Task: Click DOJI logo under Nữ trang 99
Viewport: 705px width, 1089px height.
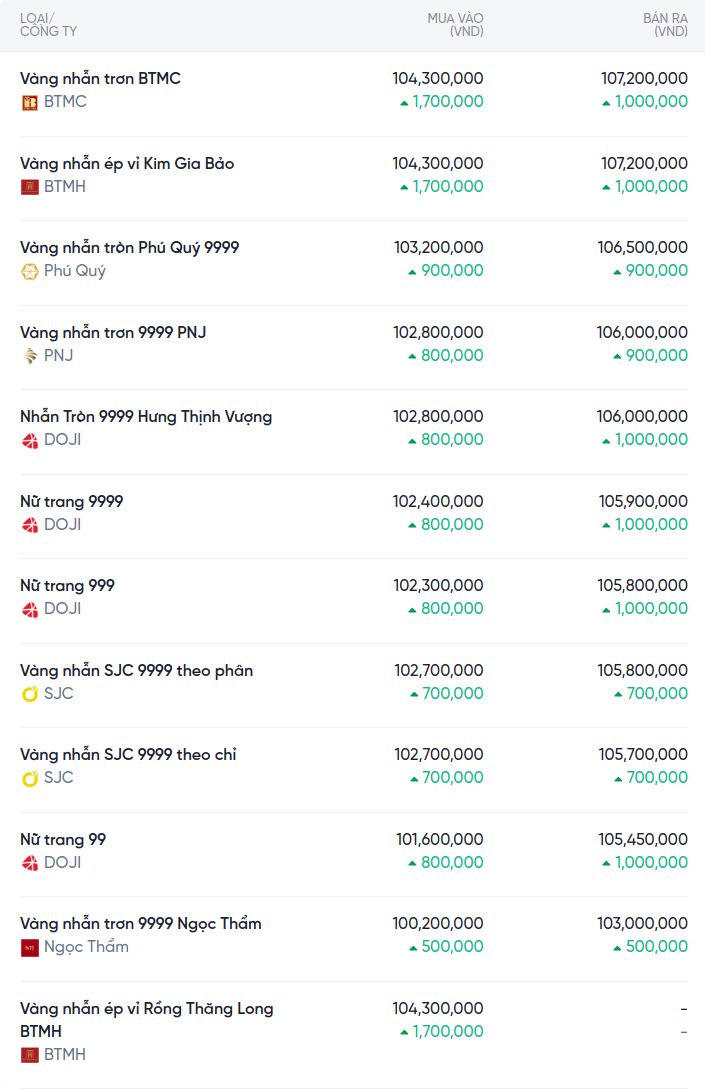Action: tap(29, 863)
